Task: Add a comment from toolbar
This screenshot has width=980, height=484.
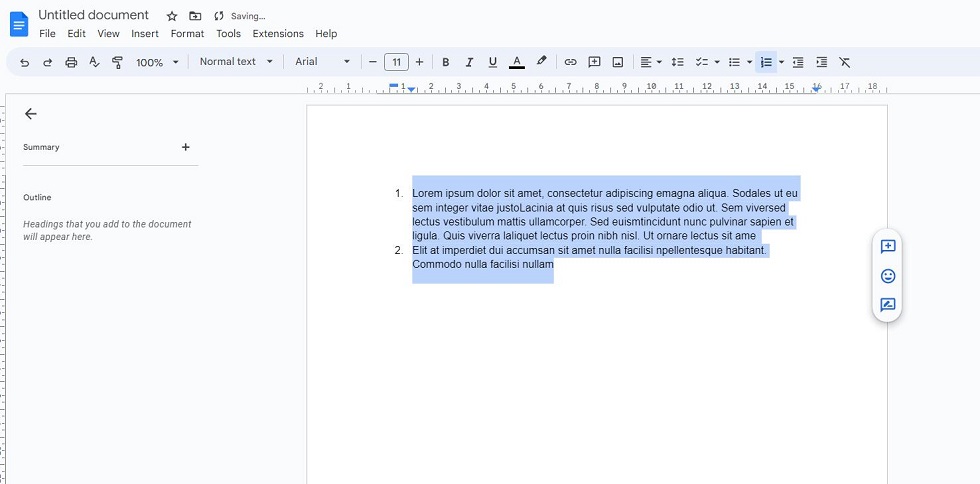Action: point(594,62)
